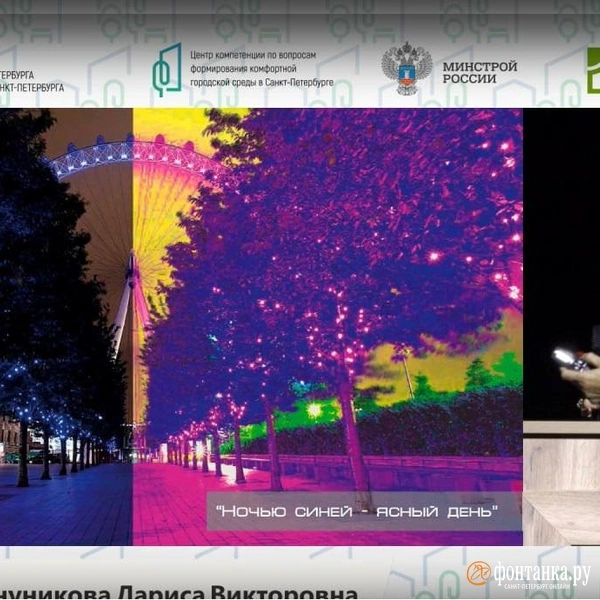Click the МИНСТРОЙ РОССИИ text

pos(480,72)
